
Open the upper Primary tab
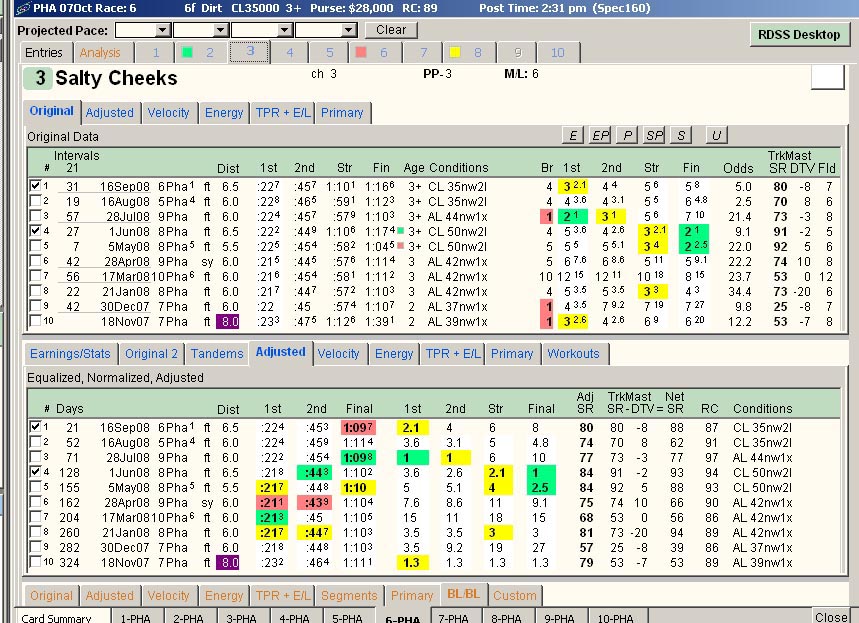pyautogui.click(x=342, y=113)
